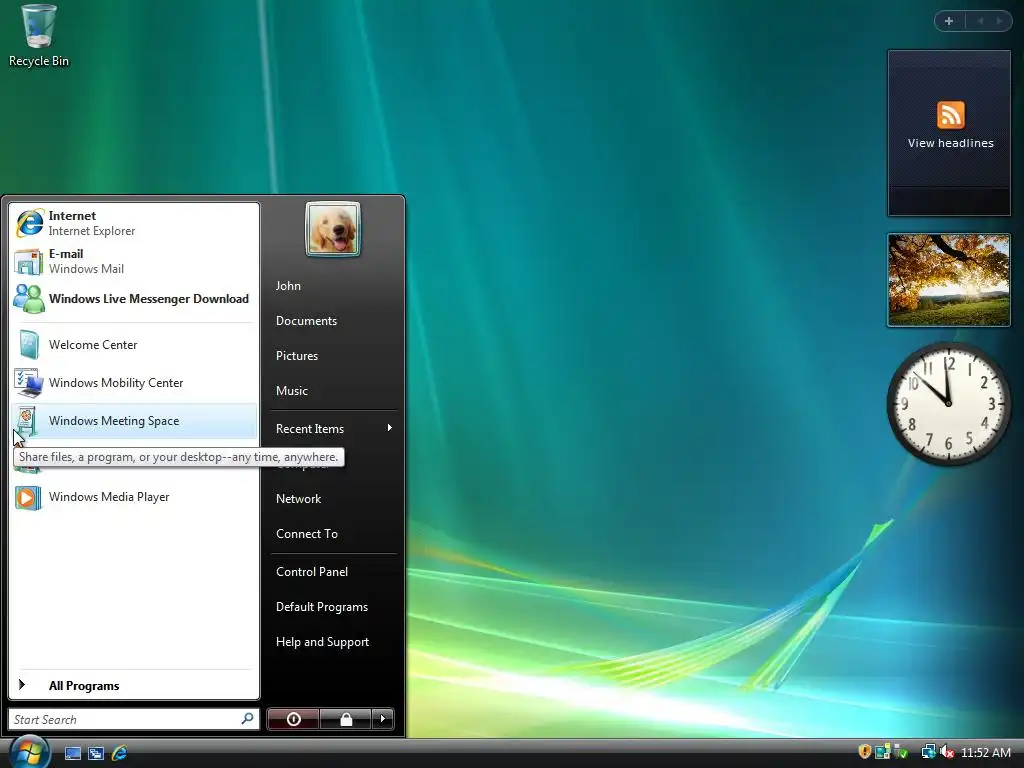Click the All Programs label
This screenshot has width=1024, height=768.
(84, 686)
